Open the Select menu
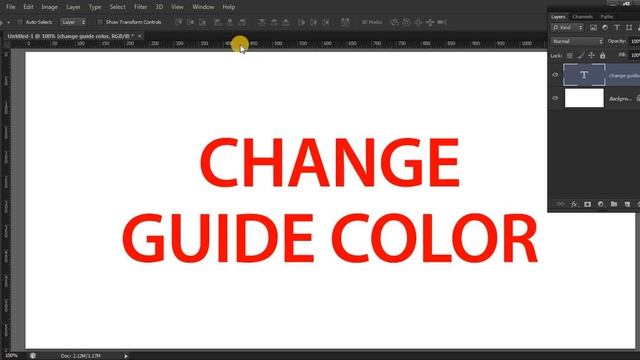 click(x=118, y=7)
